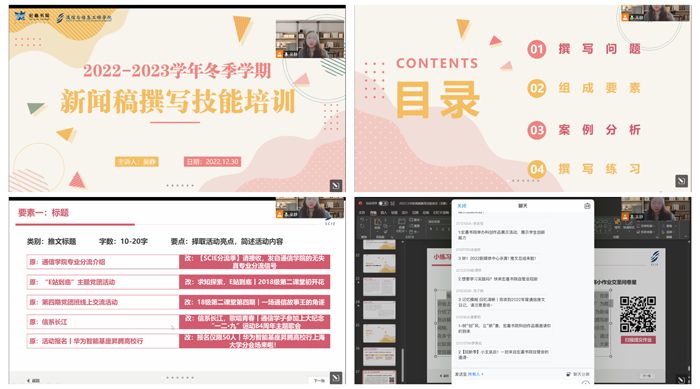Click the red 扫码提交作业 button under QR code
This screenshot has width=700, height=389.
(x=638, y=340)
